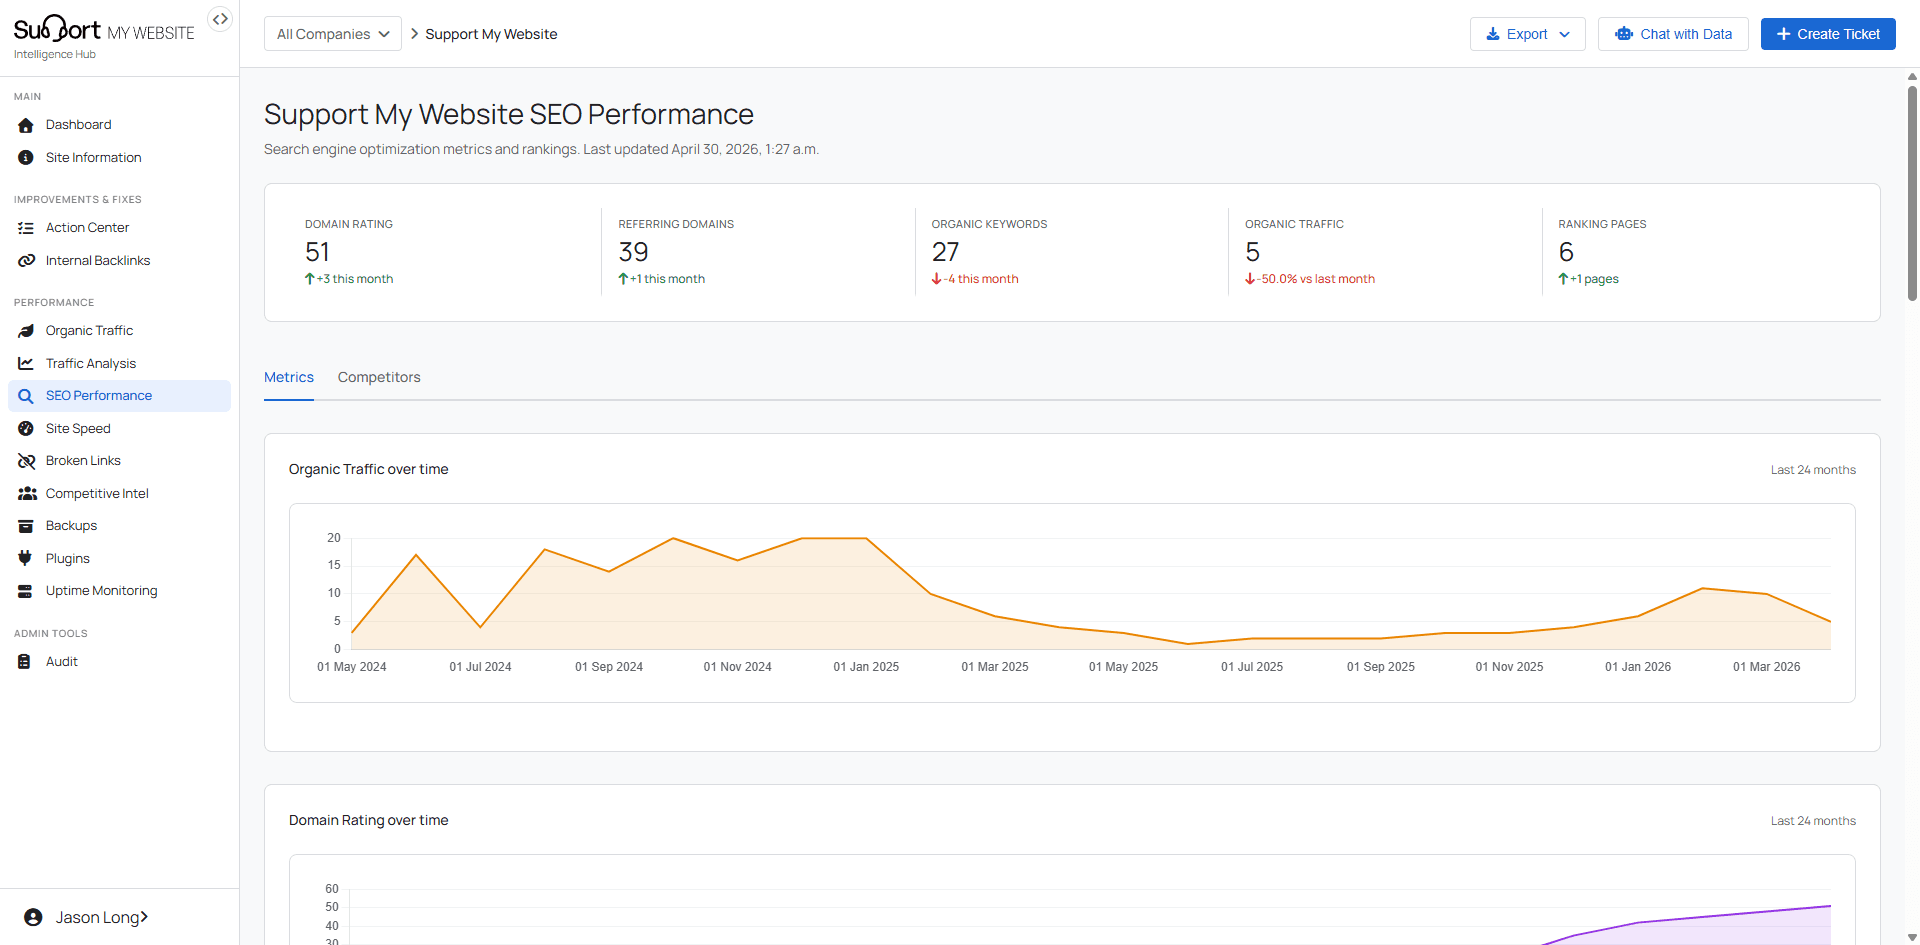Screen dimensions: 1920x945
Task: Click the scrollbar up arrow
Action: tap(1912, 76)
